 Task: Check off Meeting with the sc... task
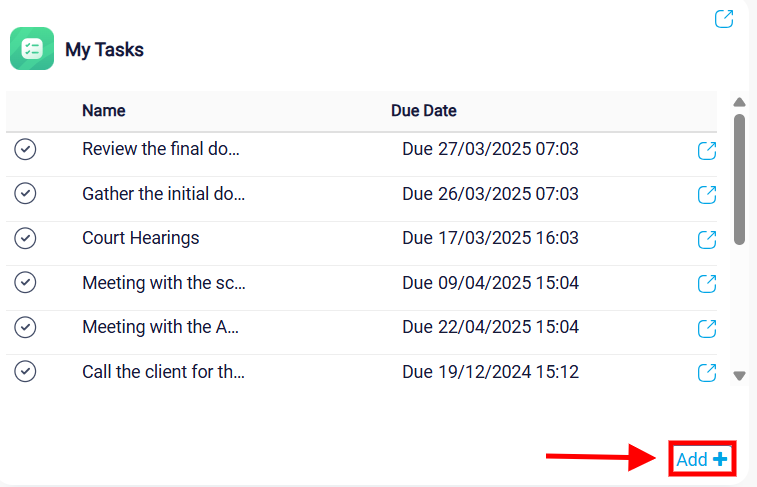point(25,282)
